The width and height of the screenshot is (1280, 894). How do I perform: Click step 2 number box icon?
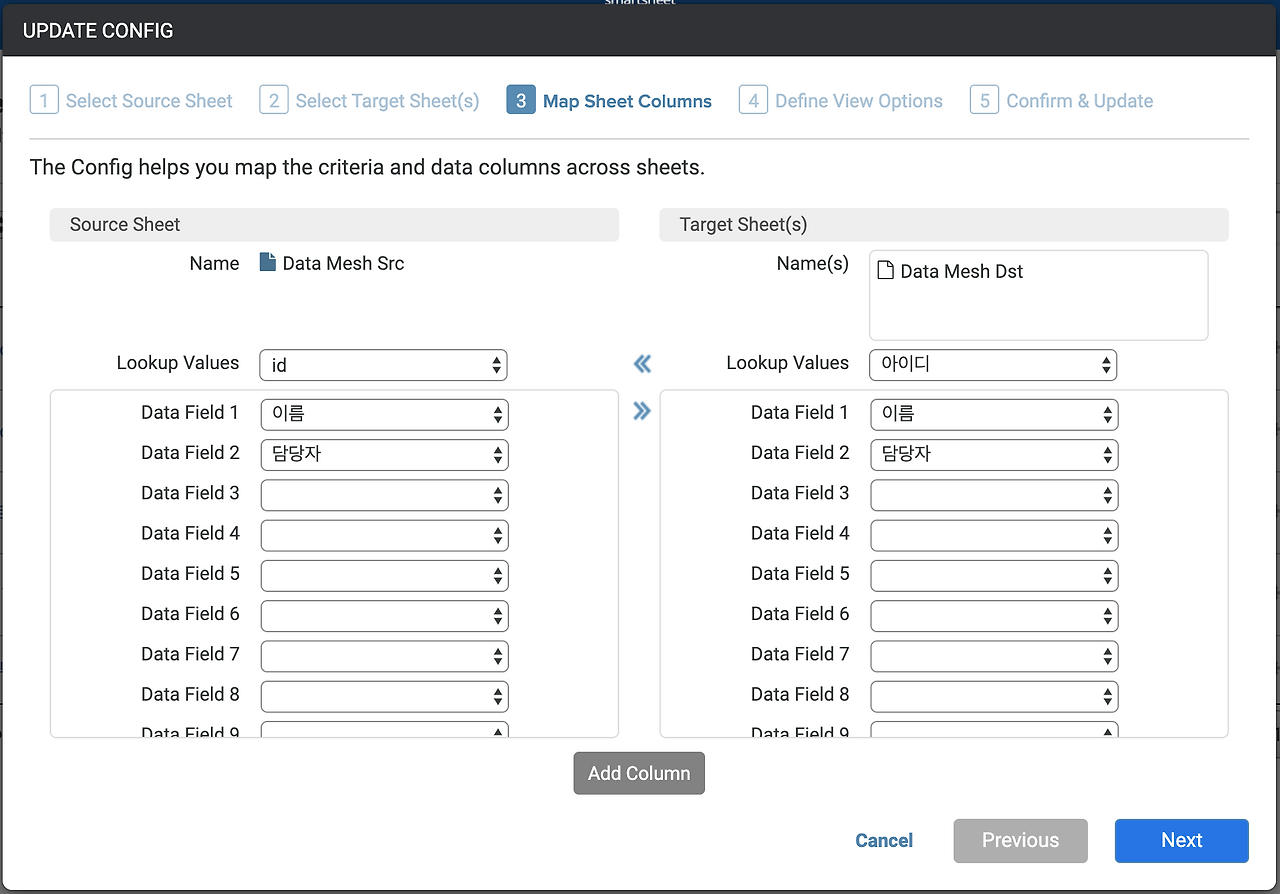274,101
